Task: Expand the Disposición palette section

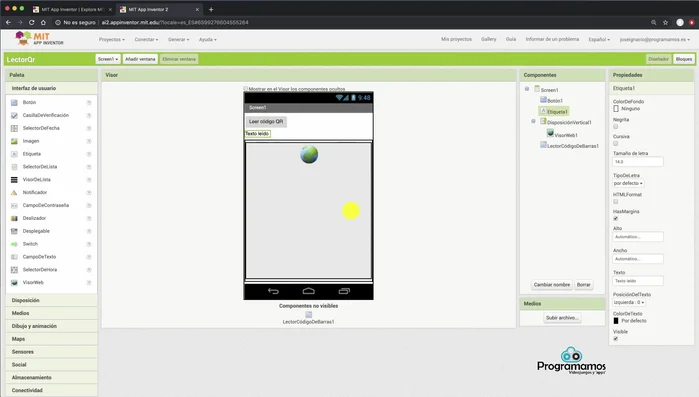Action: coord(52,300)
